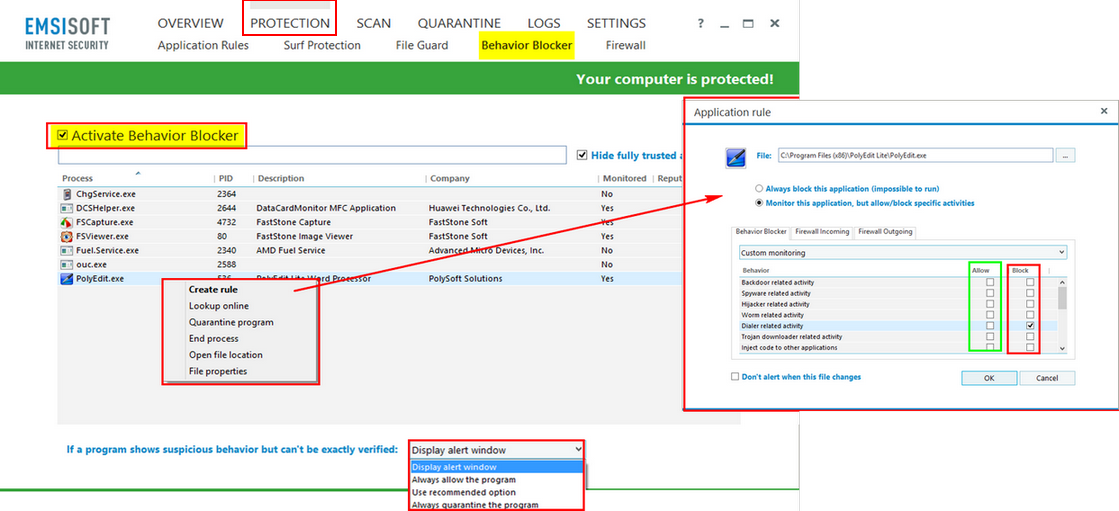Screen dimensions: 1119x511
Task: Check Block for Hijacker related activity
Action: (1030, 304)
